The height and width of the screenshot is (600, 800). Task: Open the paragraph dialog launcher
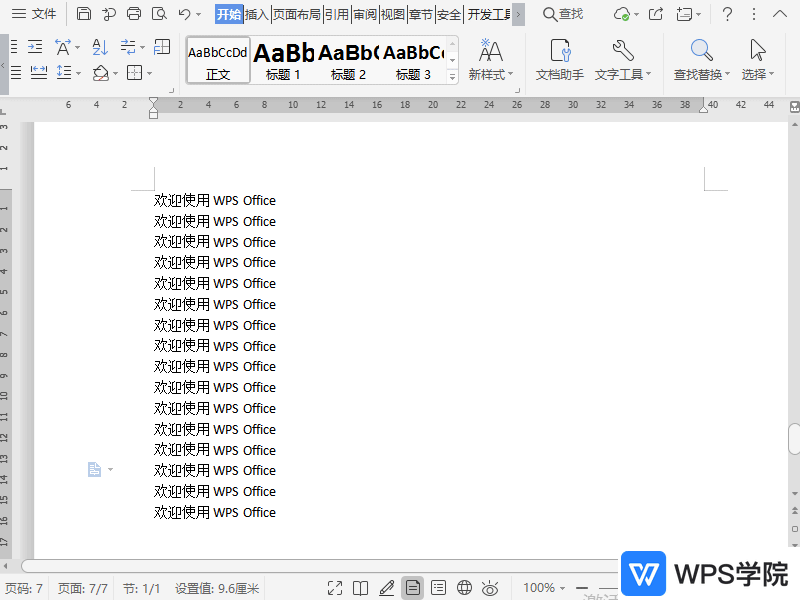[171, 91]
